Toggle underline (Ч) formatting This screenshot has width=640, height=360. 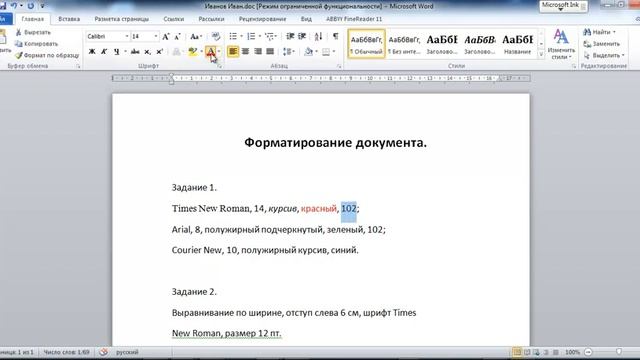[x=116, y=51]
